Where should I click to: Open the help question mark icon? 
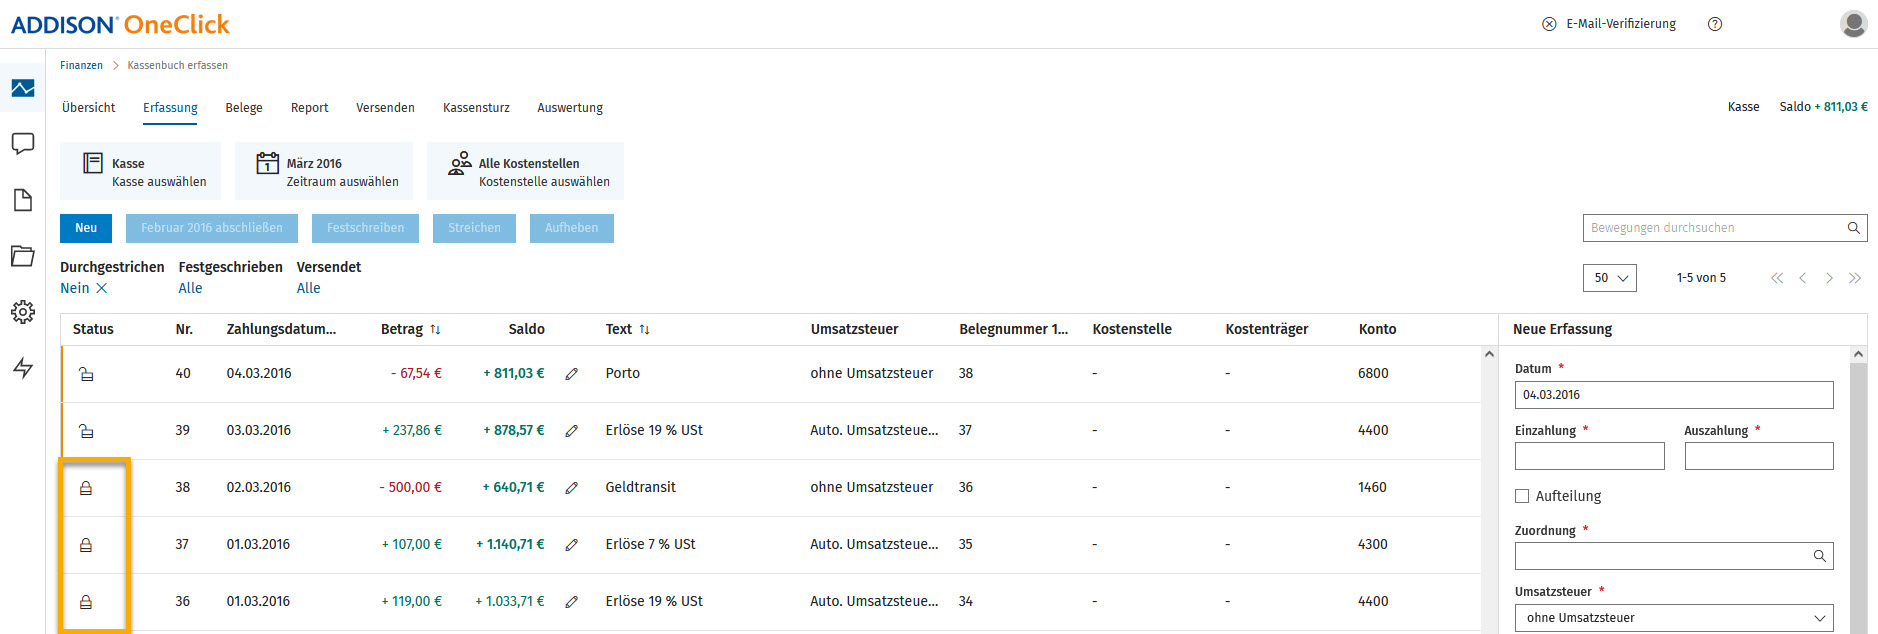pyautogui.click(x=1715, y=24)
